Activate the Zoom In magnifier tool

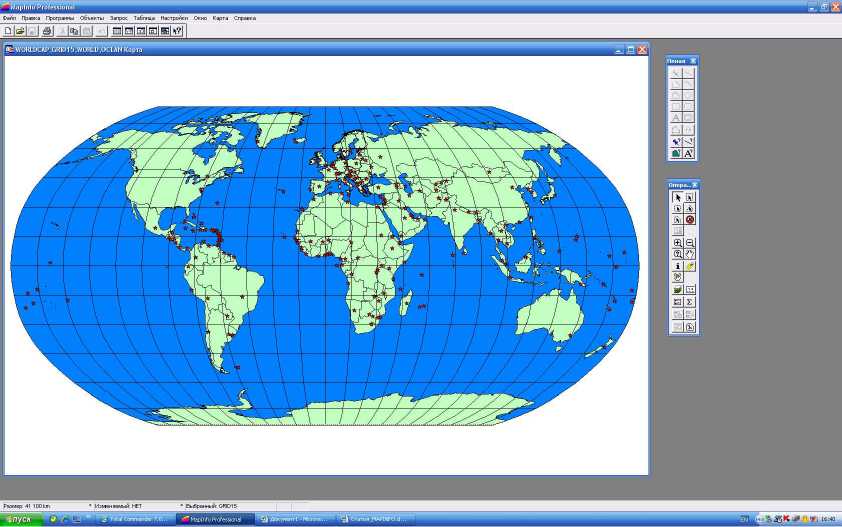677,243
